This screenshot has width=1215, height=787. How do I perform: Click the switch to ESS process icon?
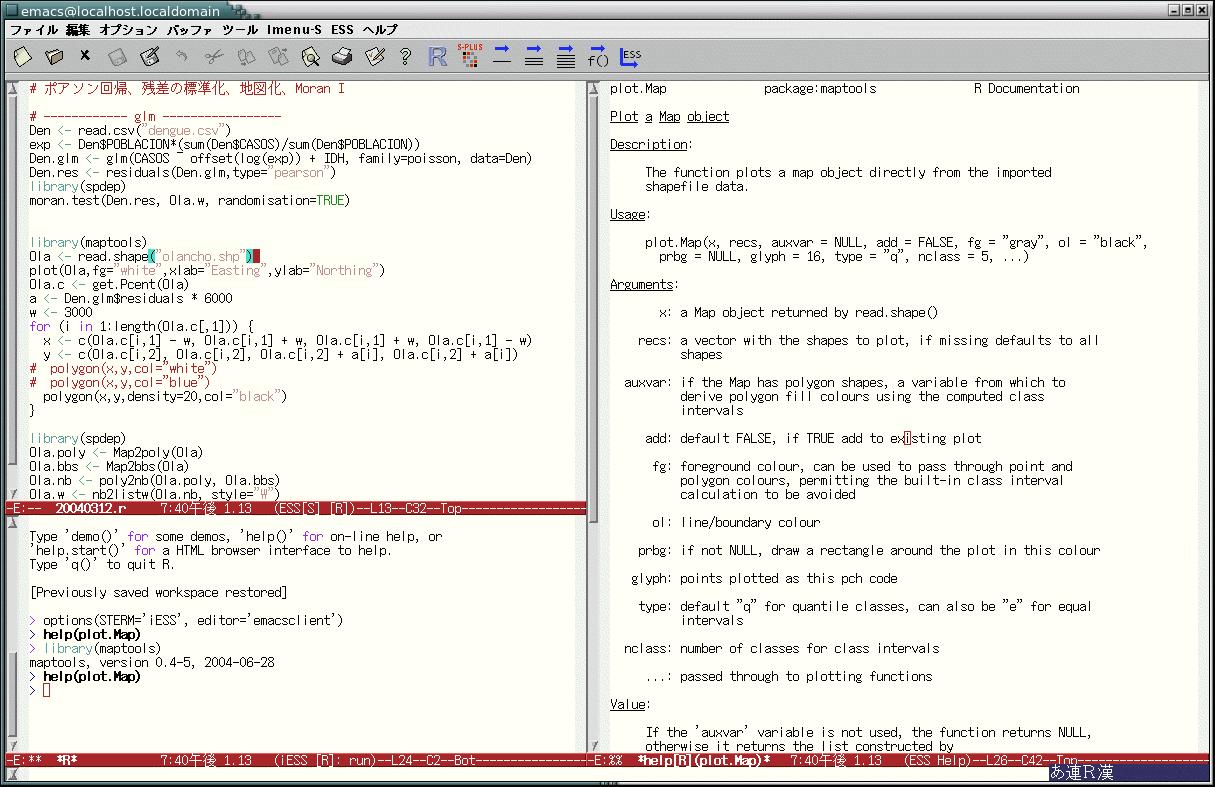click(x=630, y=57)
